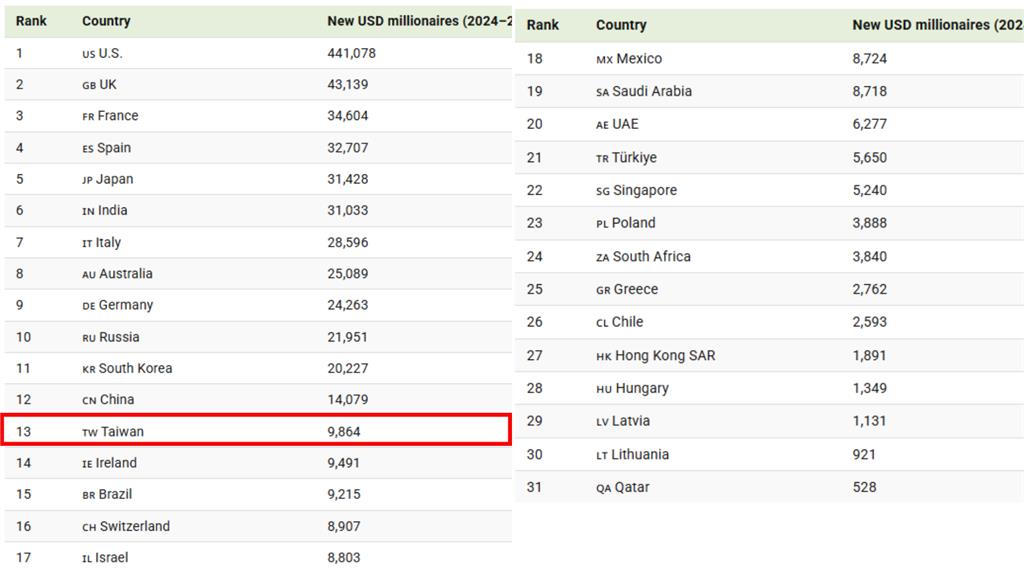Select the Lithuania row name
This screenshot has height=576, width=1024.
pos(640,455)
